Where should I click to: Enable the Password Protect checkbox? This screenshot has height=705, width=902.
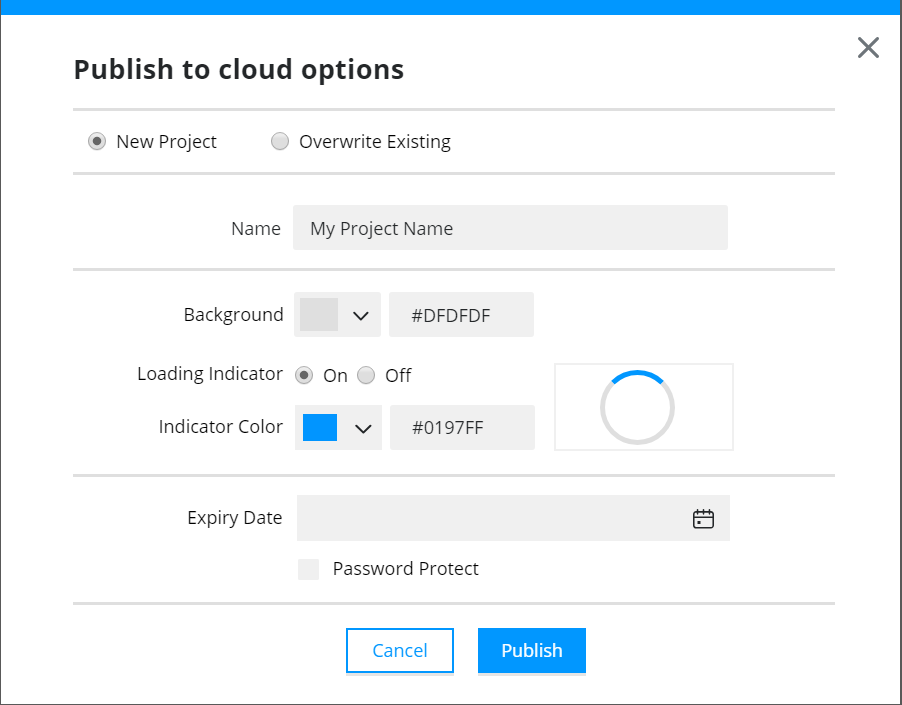pyautogui.click(x=308, y=569)
